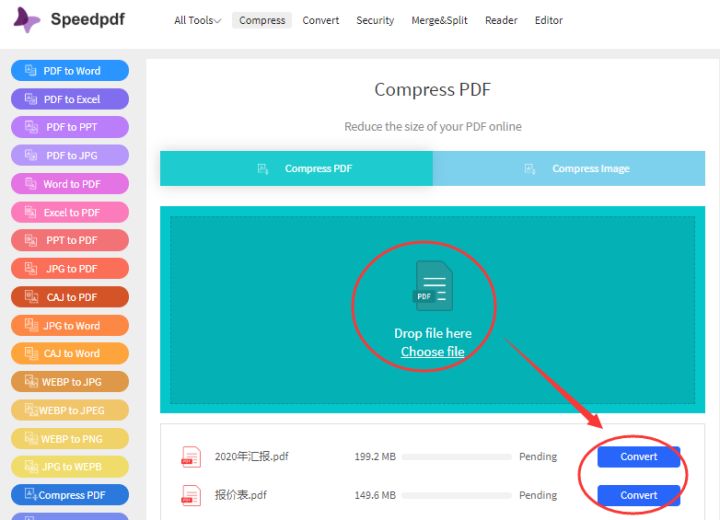Open the Word to PDF tool
This screenshot has height=520, width=720.
click(70, 184)
